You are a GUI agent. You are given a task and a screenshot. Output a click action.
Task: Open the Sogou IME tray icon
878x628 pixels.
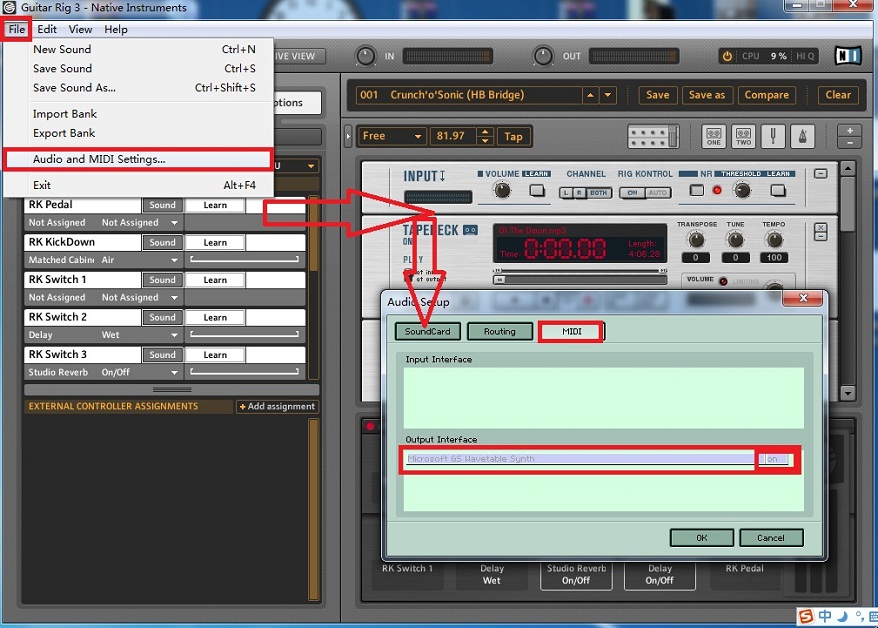pyautogui.click(x=806, y=617)
